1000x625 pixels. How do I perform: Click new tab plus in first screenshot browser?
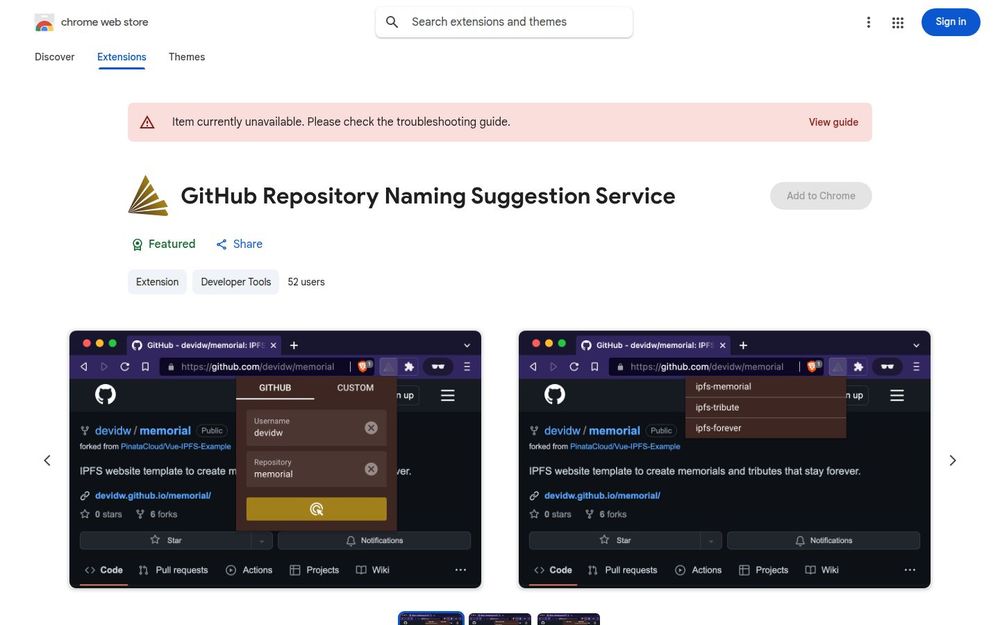tap(294, 346)
